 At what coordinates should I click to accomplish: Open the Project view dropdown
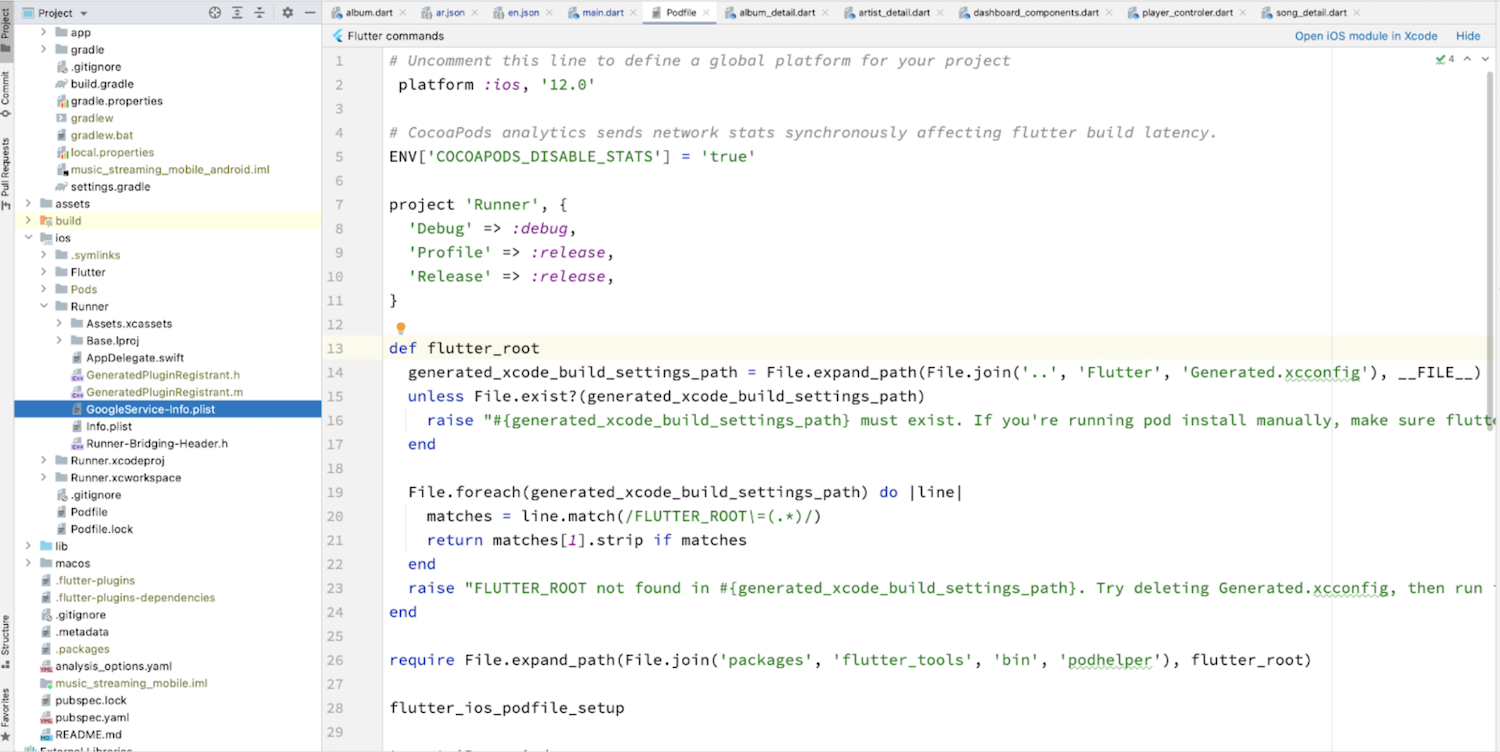pyautogui.click(x=62, y=13)
